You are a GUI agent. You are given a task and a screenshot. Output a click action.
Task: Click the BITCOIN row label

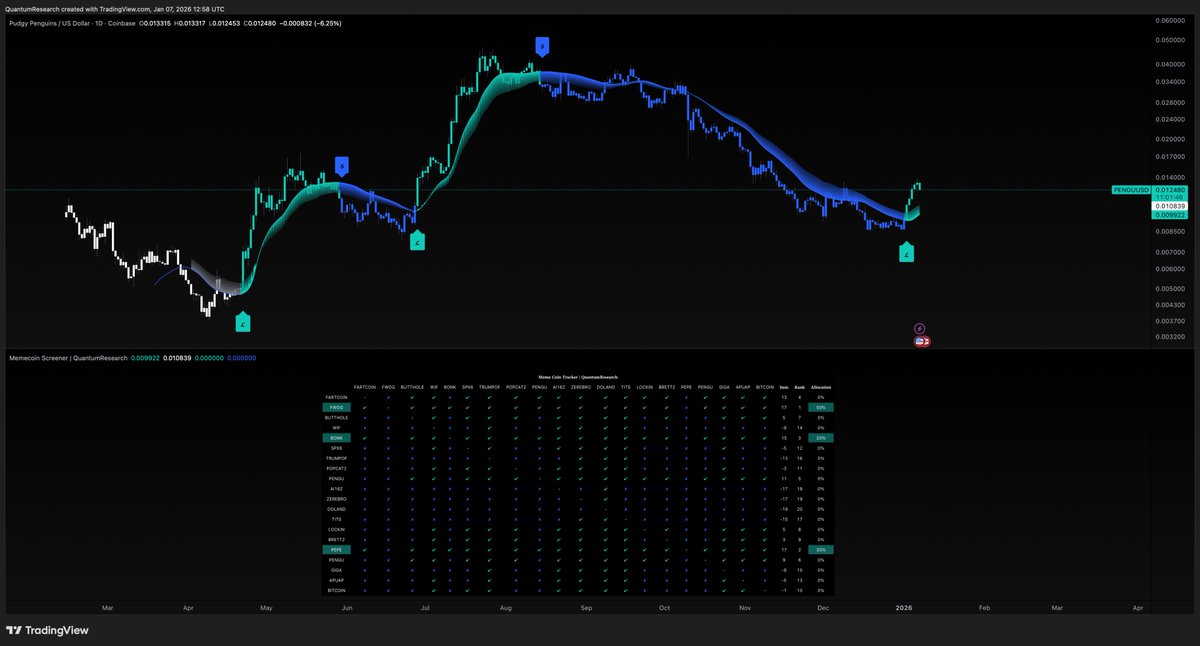coord(337,591)
